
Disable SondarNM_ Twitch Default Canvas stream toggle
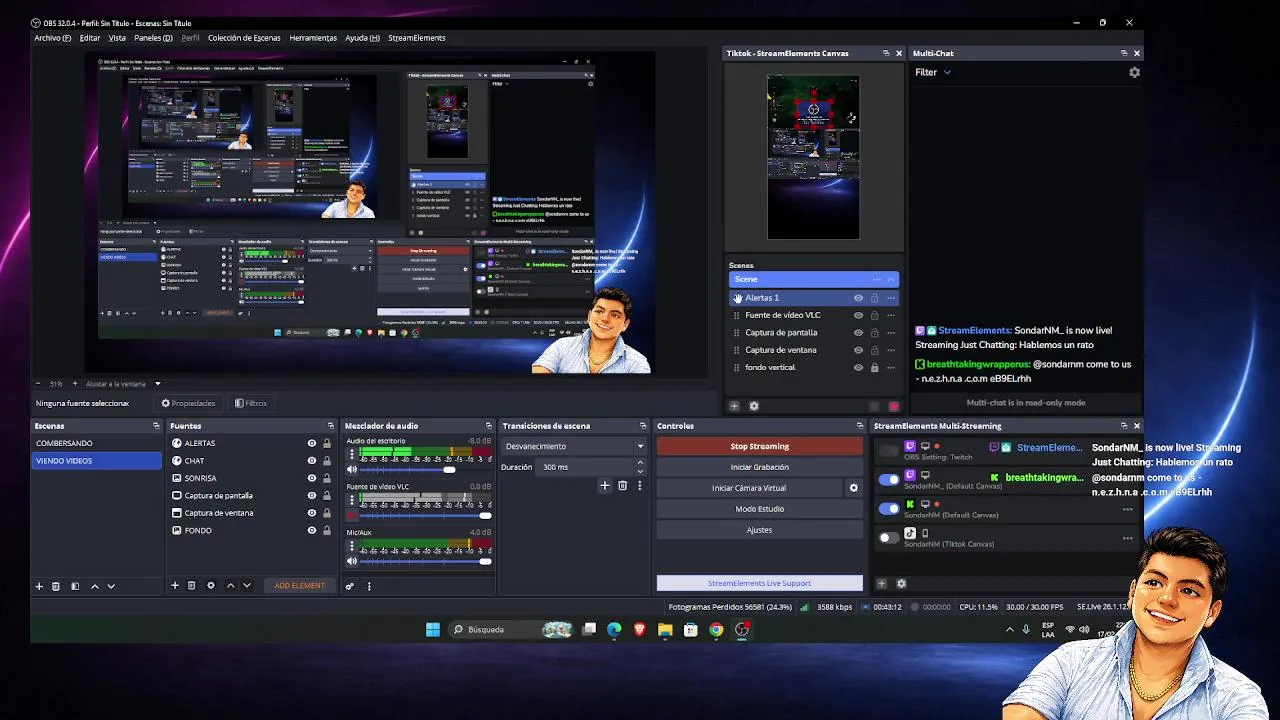(x=888, y=480)
